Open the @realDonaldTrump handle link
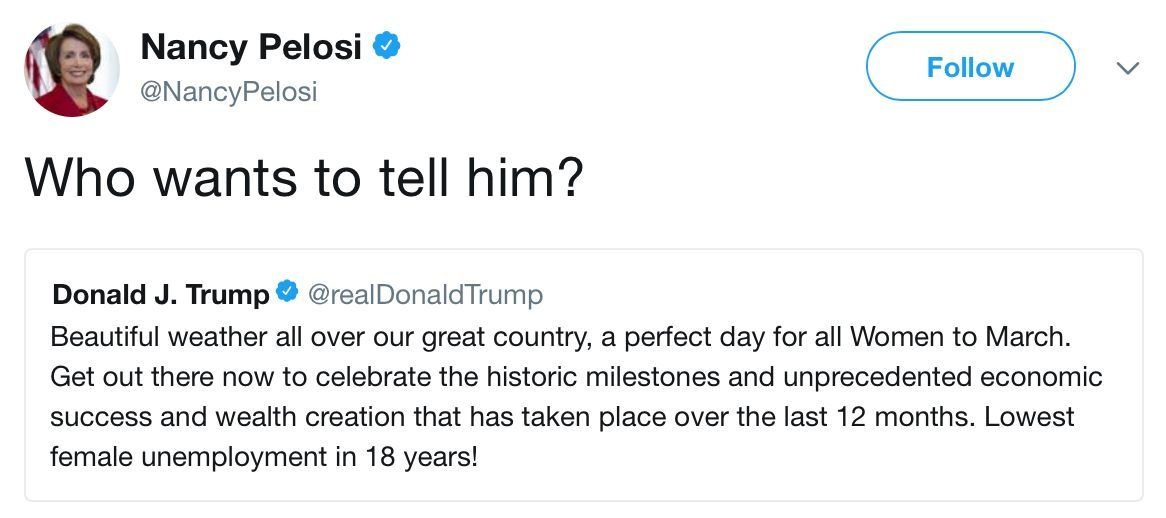1166x518 pixels. click(x=425, y=295)
